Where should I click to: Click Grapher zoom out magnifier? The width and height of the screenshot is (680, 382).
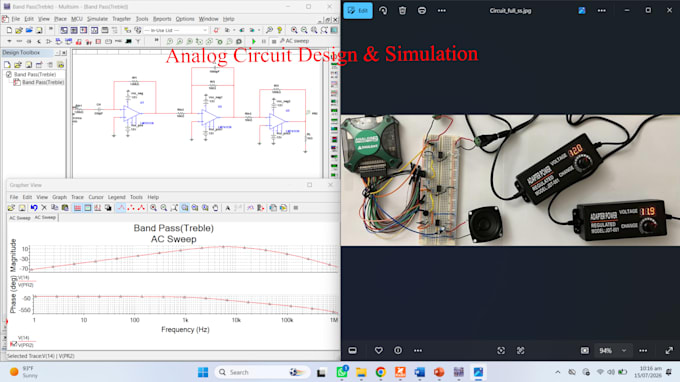point(163,208)
